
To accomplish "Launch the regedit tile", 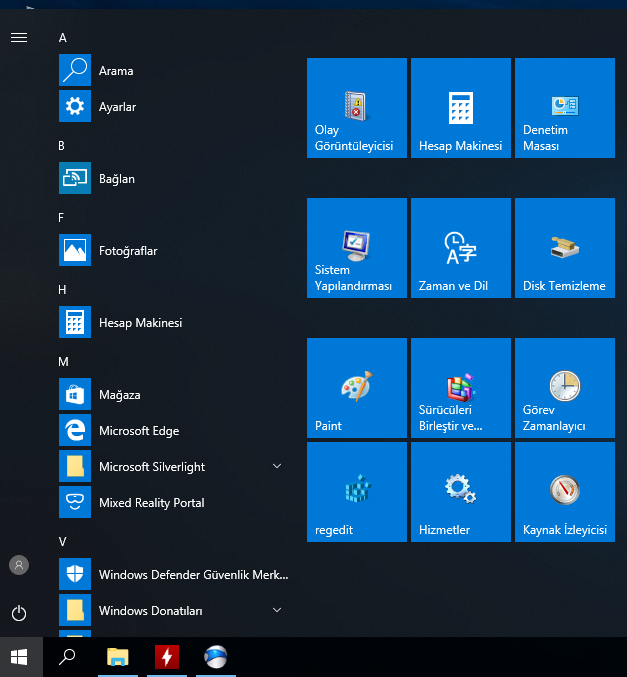I will click(357, 492).
